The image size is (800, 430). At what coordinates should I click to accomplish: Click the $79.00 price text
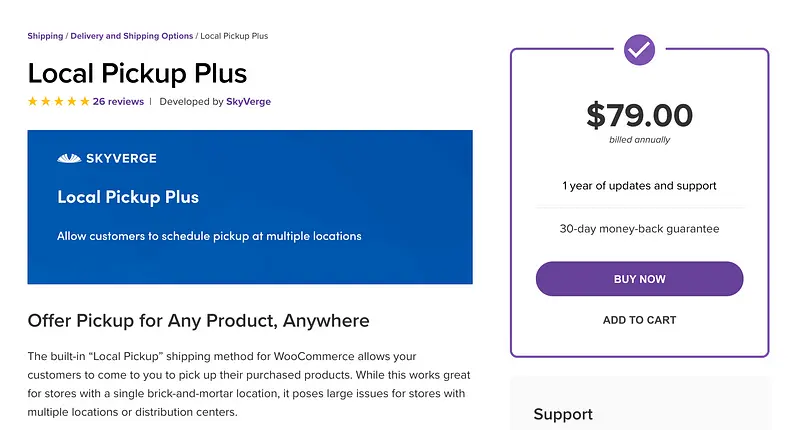tap(639, 115)
